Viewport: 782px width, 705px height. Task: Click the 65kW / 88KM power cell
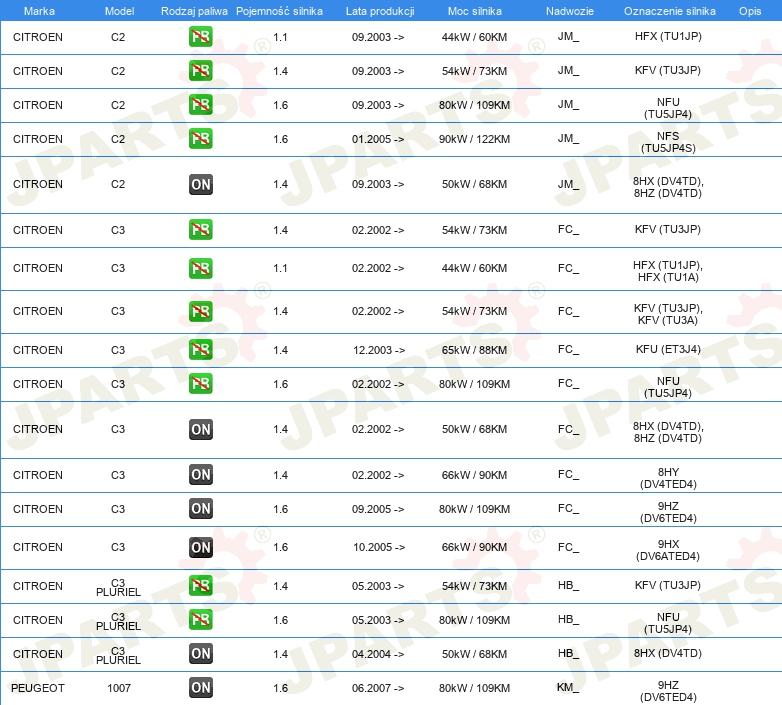tap(474, 350)
